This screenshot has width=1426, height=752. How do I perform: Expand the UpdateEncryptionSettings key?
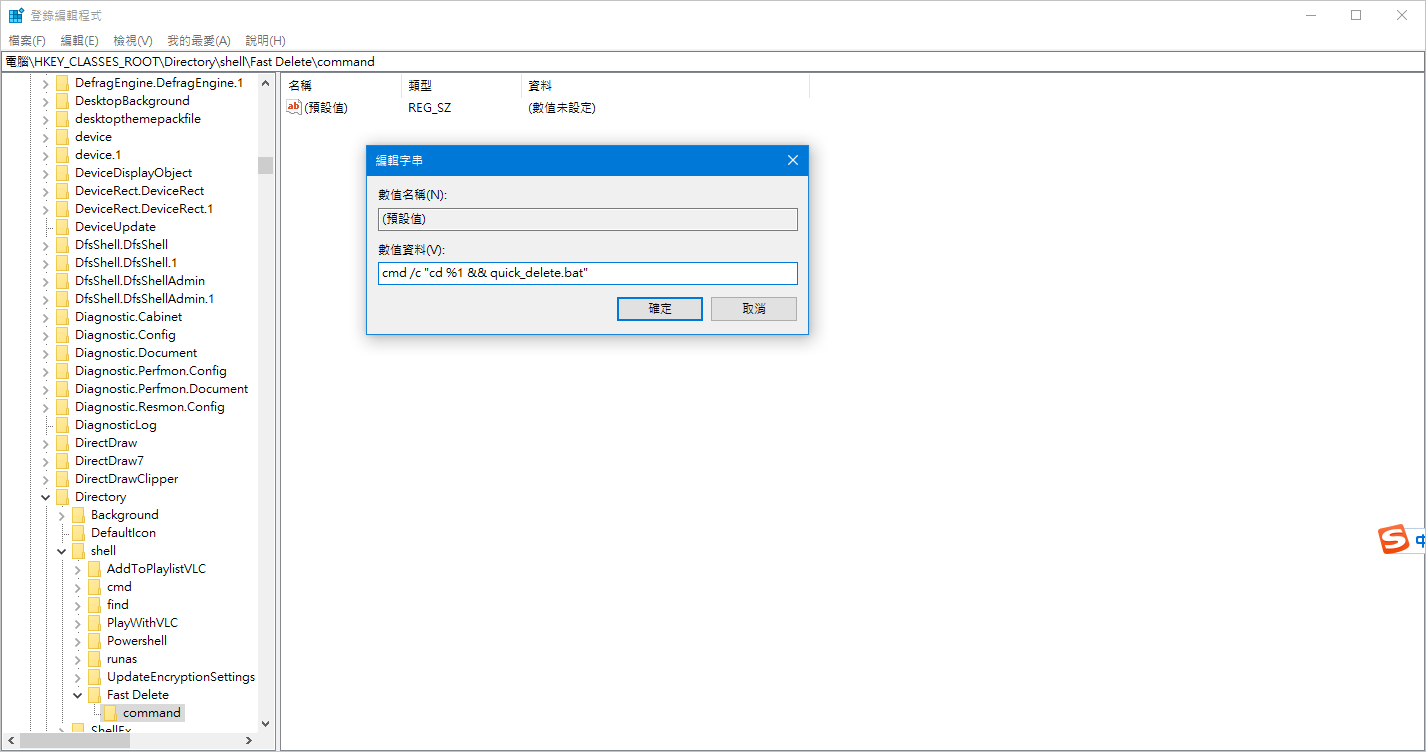pyautogui.click(x=77, y=677)
